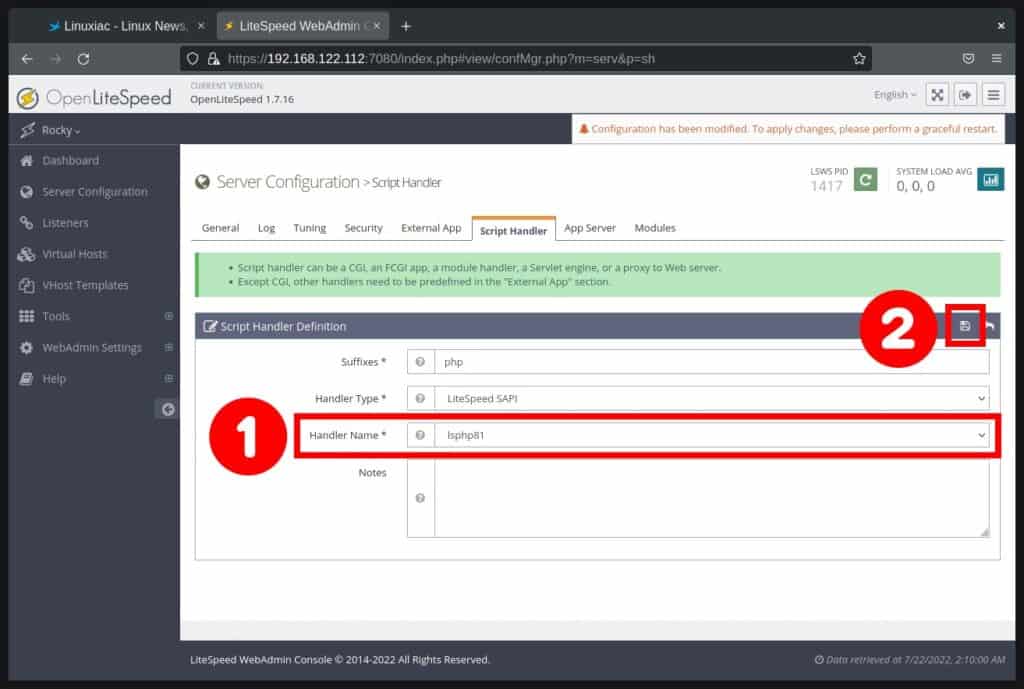Image resolution: width=1024 pixels, height=689 pixels.
Task: Click the browser reload button
Action: click(x=83, y=59)
